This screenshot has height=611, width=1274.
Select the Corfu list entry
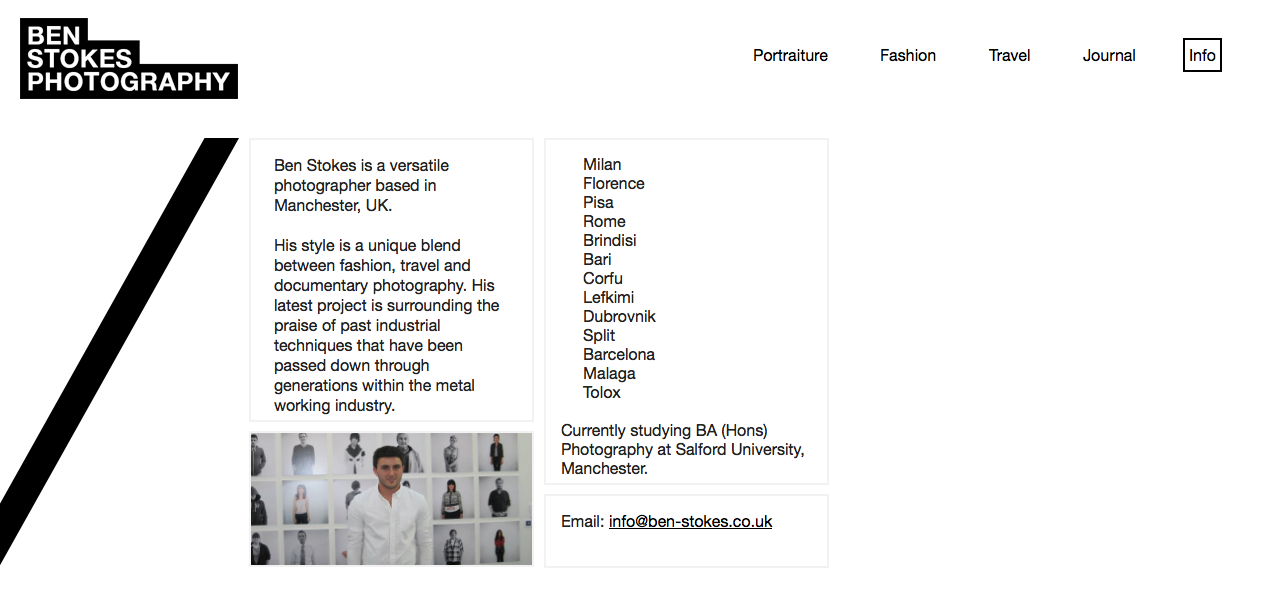click(602, 279)
